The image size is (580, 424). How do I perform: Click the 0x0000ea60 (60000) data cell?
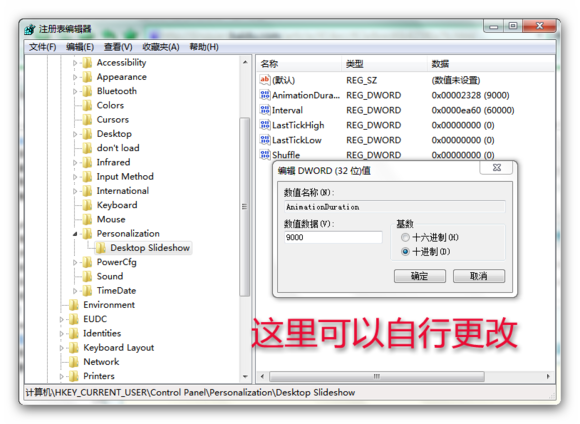pyautogui.click(x=473, y=110)
